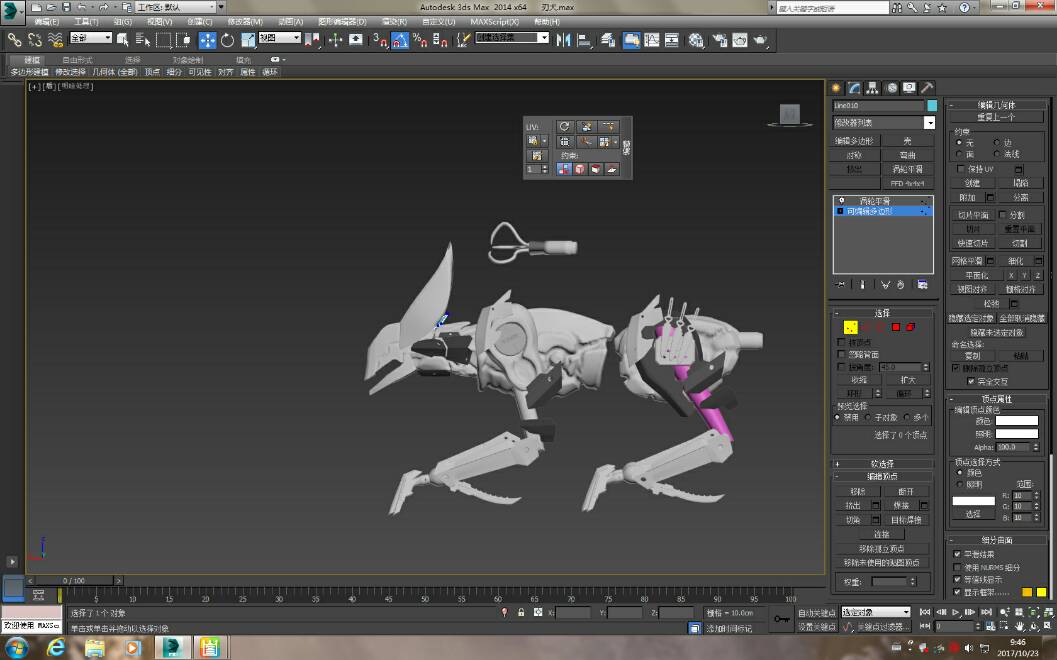Screen dimensions: 1057x660
Task: Click the Mirror tool icon
Action: [565, 40]
